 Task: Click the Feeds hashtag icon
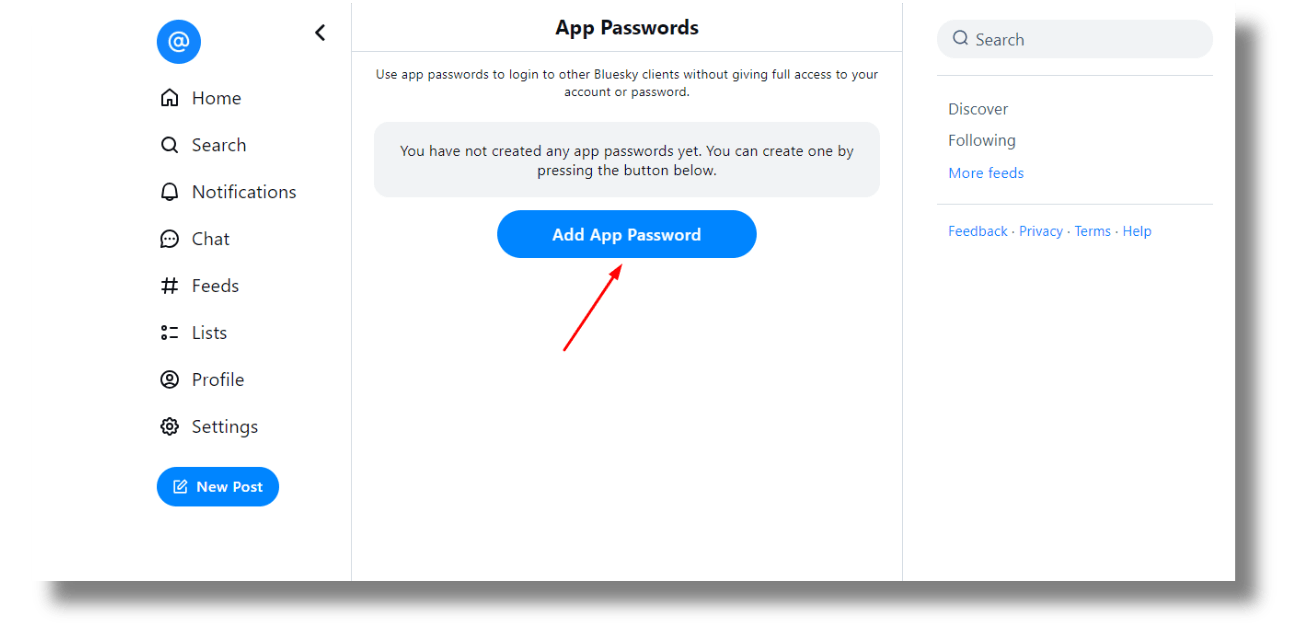tap(170, 286)
